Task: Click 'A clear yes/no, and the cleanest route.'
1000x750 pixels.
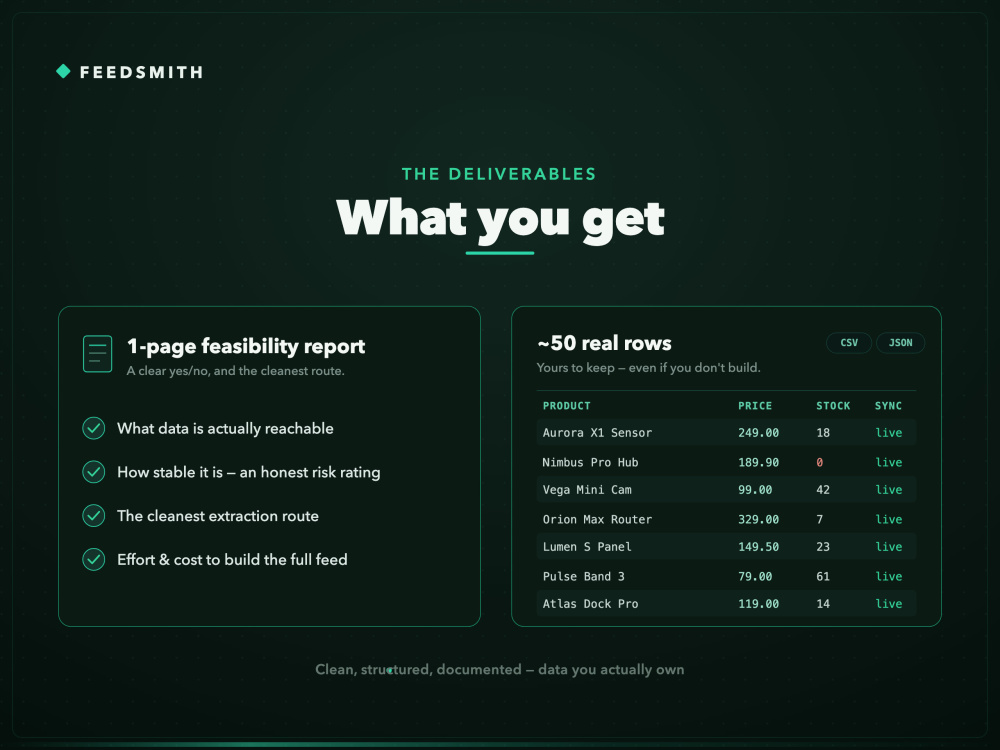Action: coord(235,371)
